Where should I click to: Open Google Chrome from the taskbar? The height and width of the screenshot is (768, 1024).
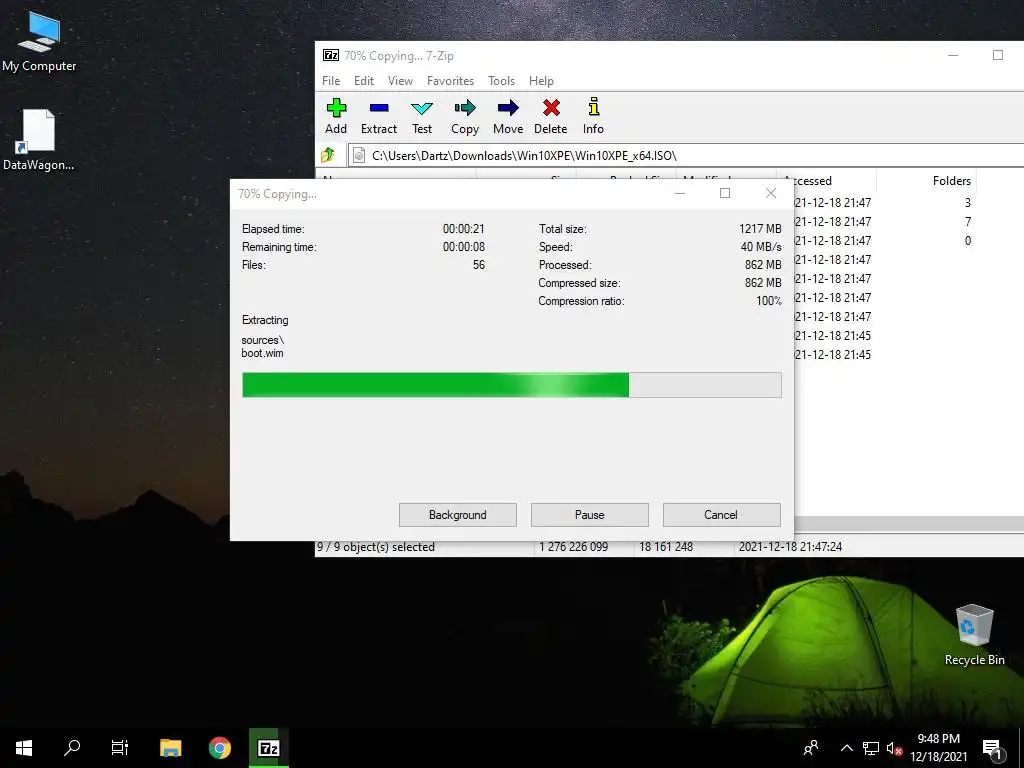(219, 748)
